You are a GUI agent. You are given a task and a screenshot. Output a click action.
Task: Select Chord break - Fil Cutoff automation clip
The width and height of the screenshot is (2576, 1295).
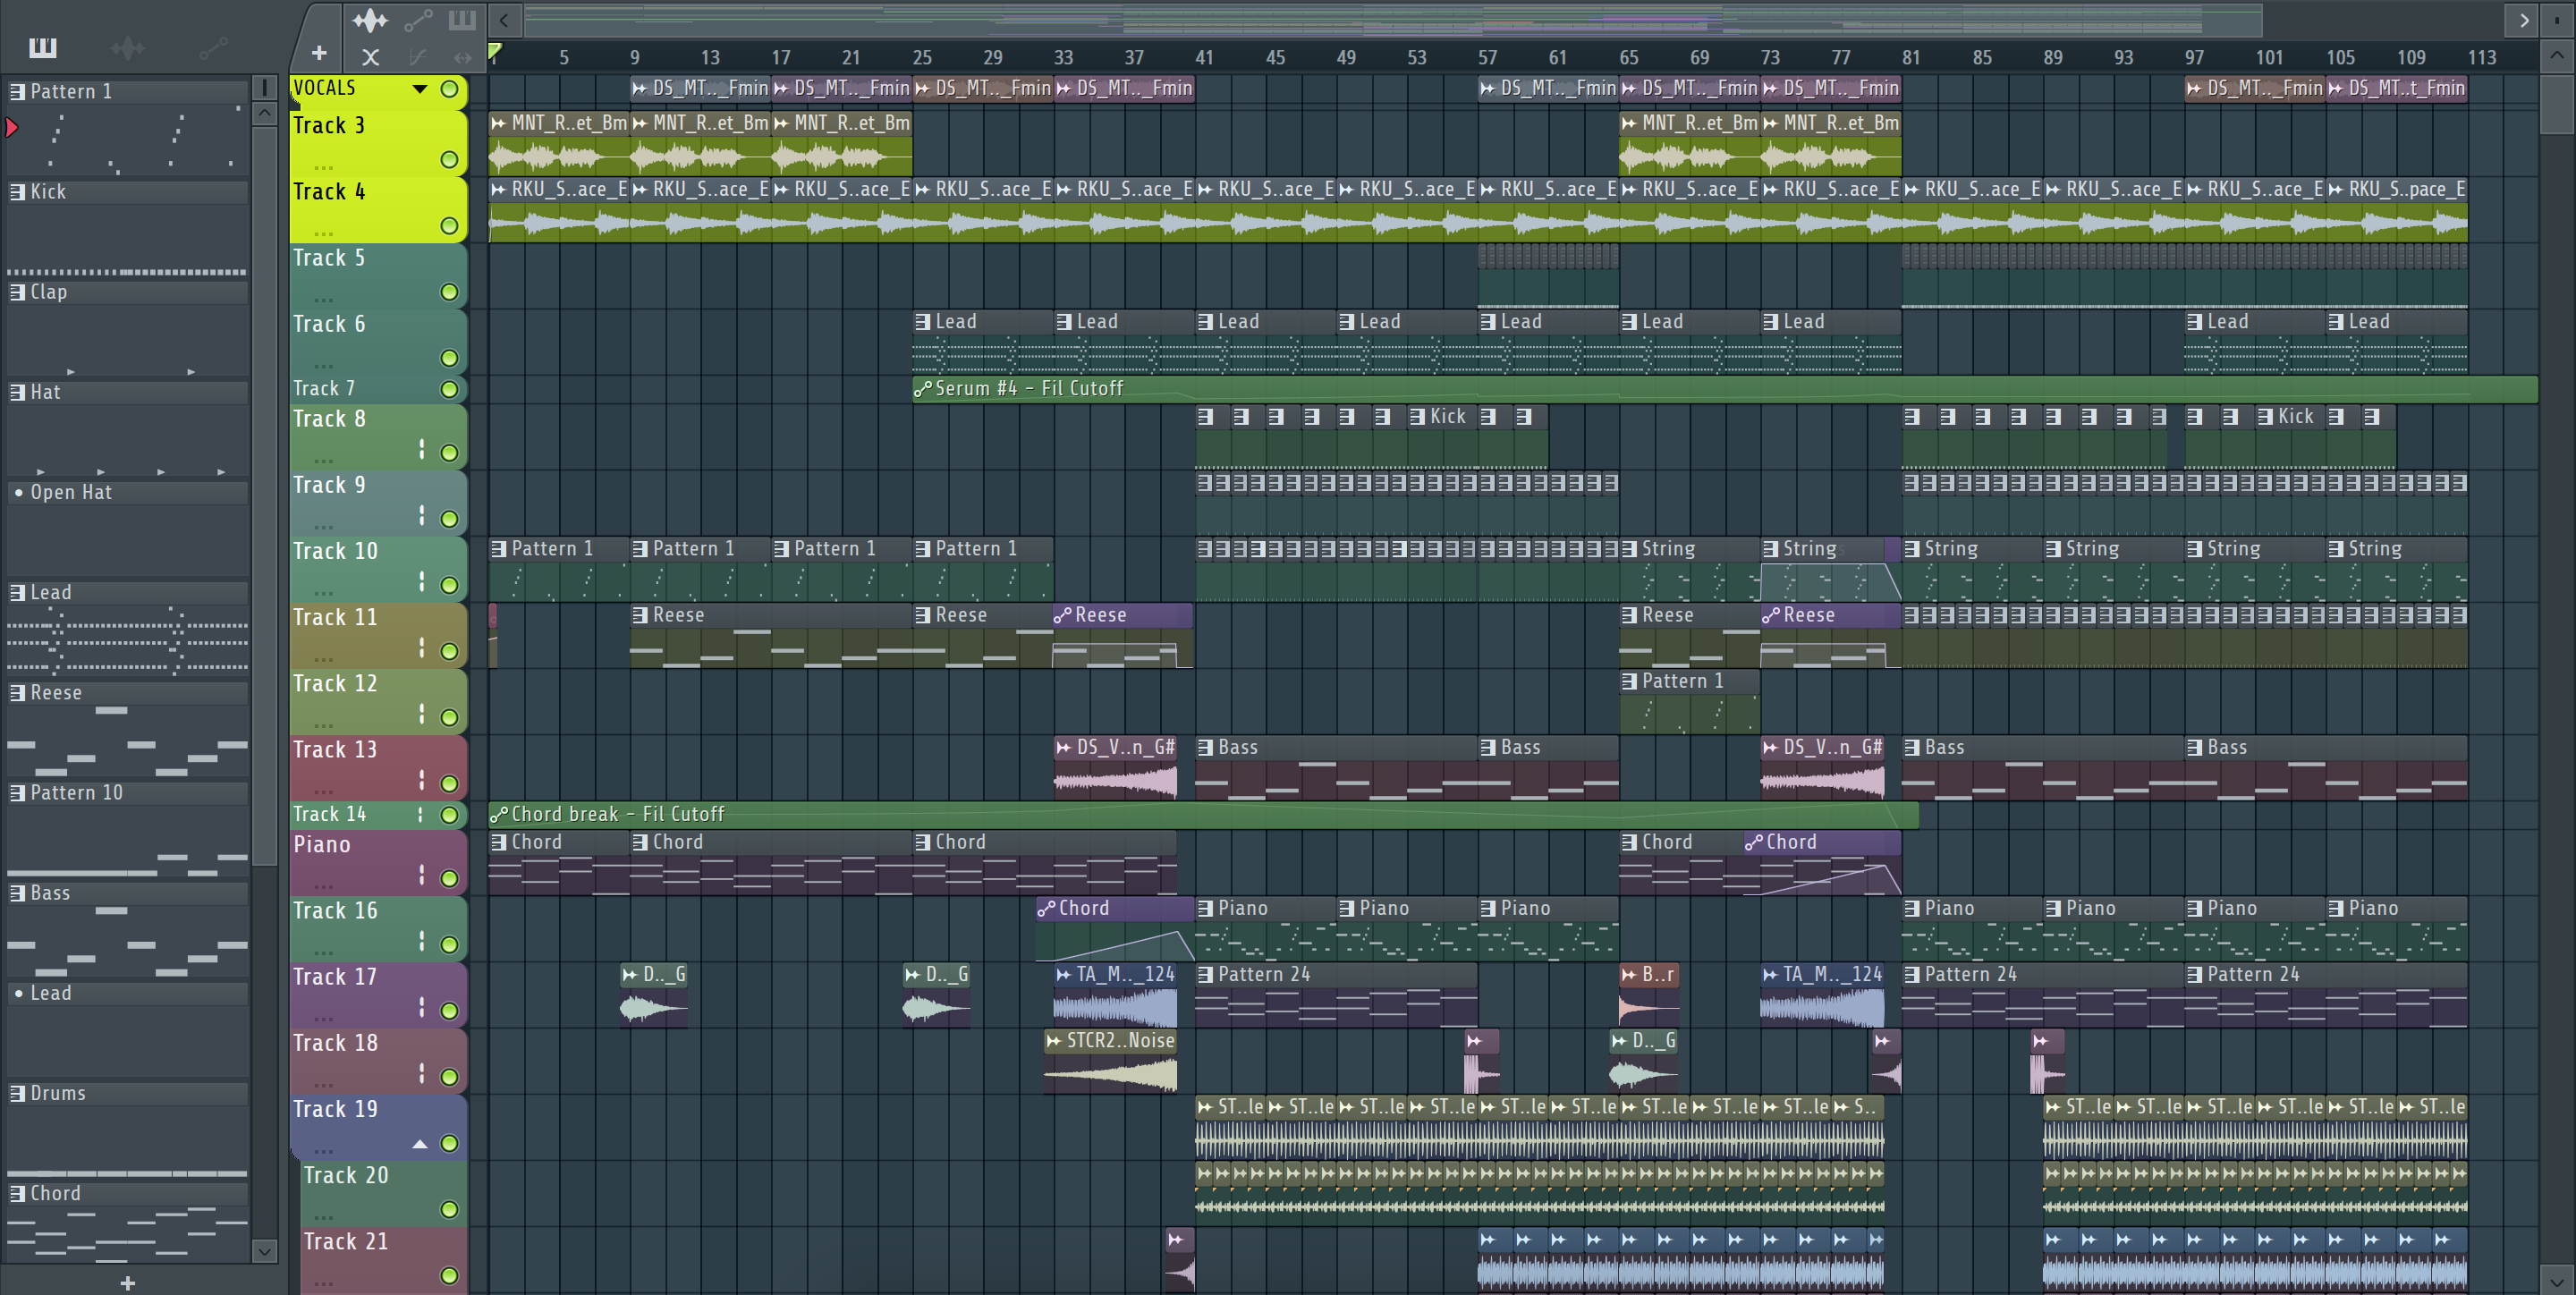pyautogui.click(x=1203, y=815)
